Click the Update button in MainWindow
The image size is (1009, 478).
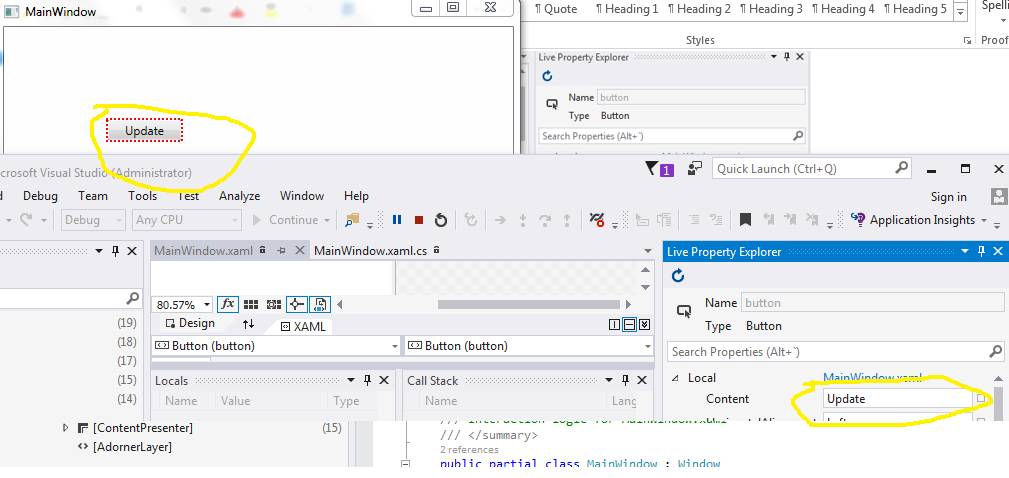coord(144,131)
